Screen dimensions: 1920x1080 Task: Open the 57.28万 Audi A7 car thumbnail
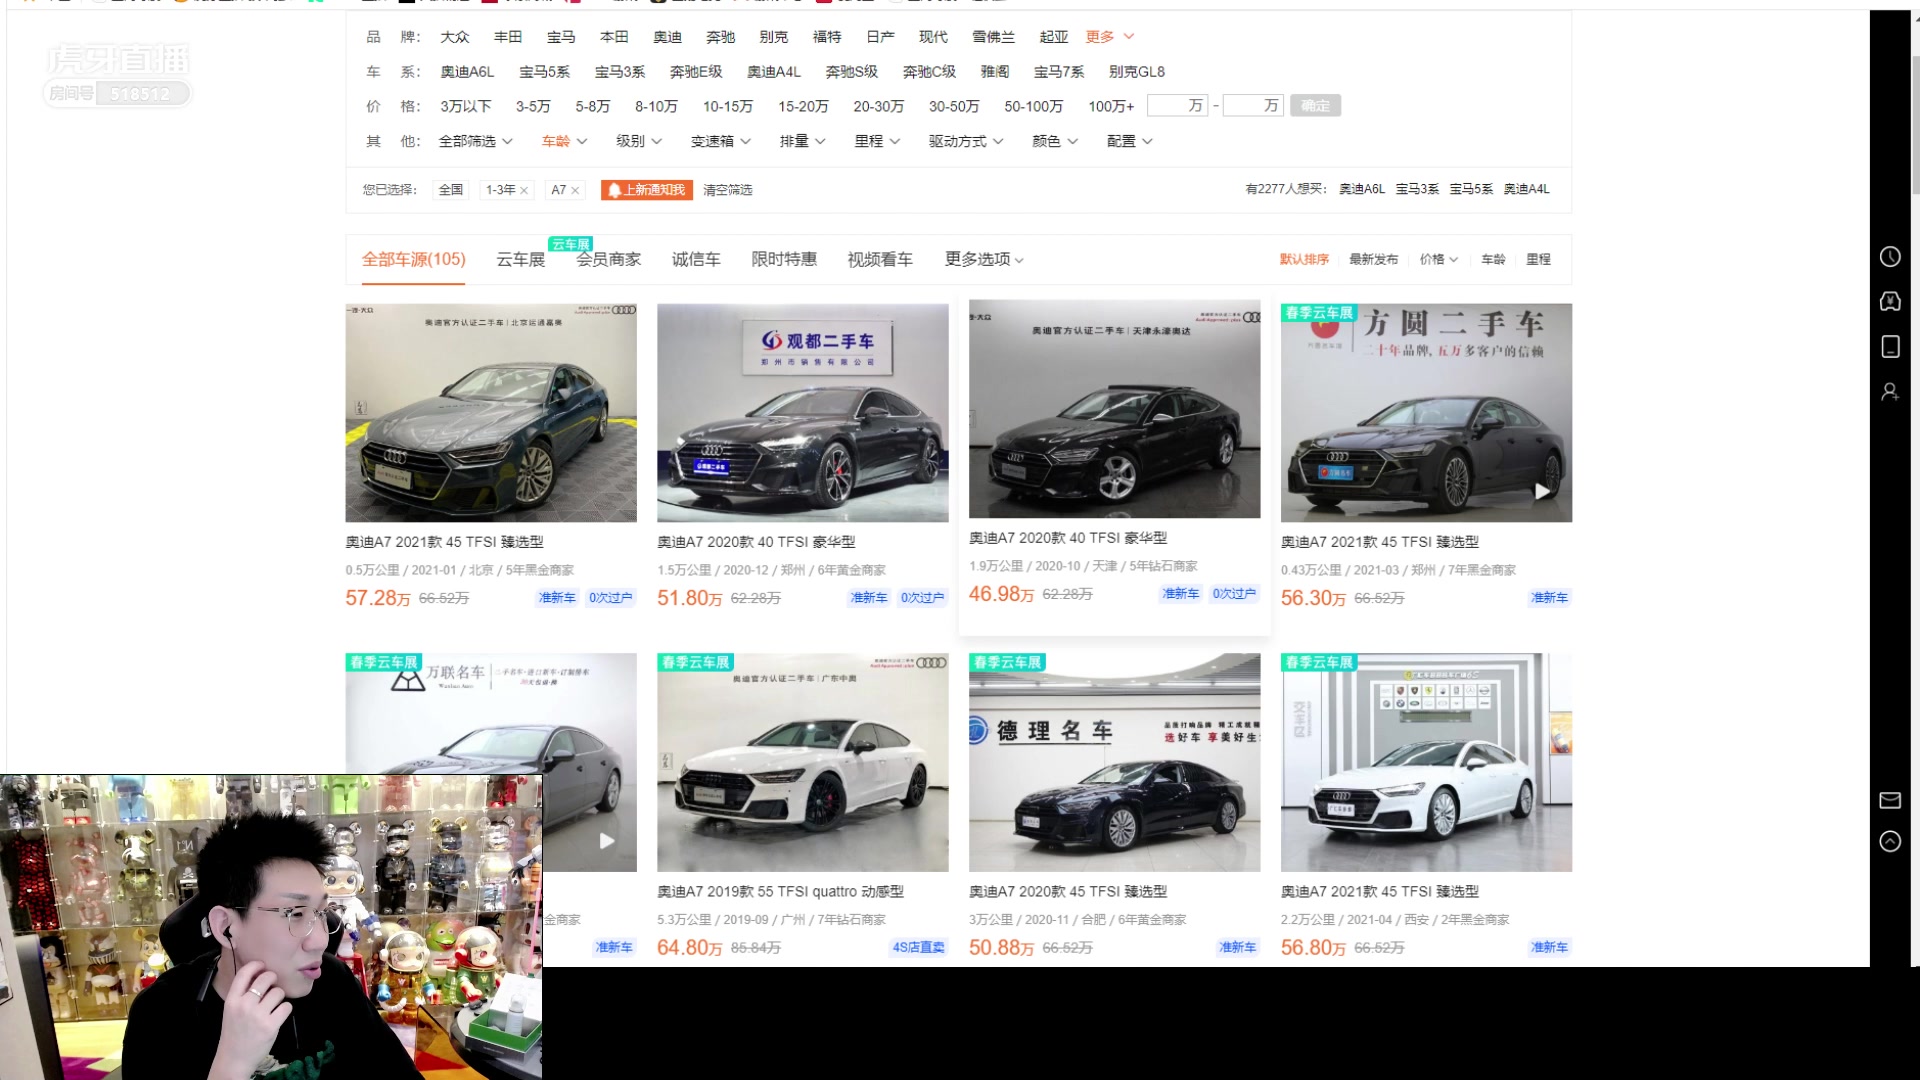[x=491, y=412]
